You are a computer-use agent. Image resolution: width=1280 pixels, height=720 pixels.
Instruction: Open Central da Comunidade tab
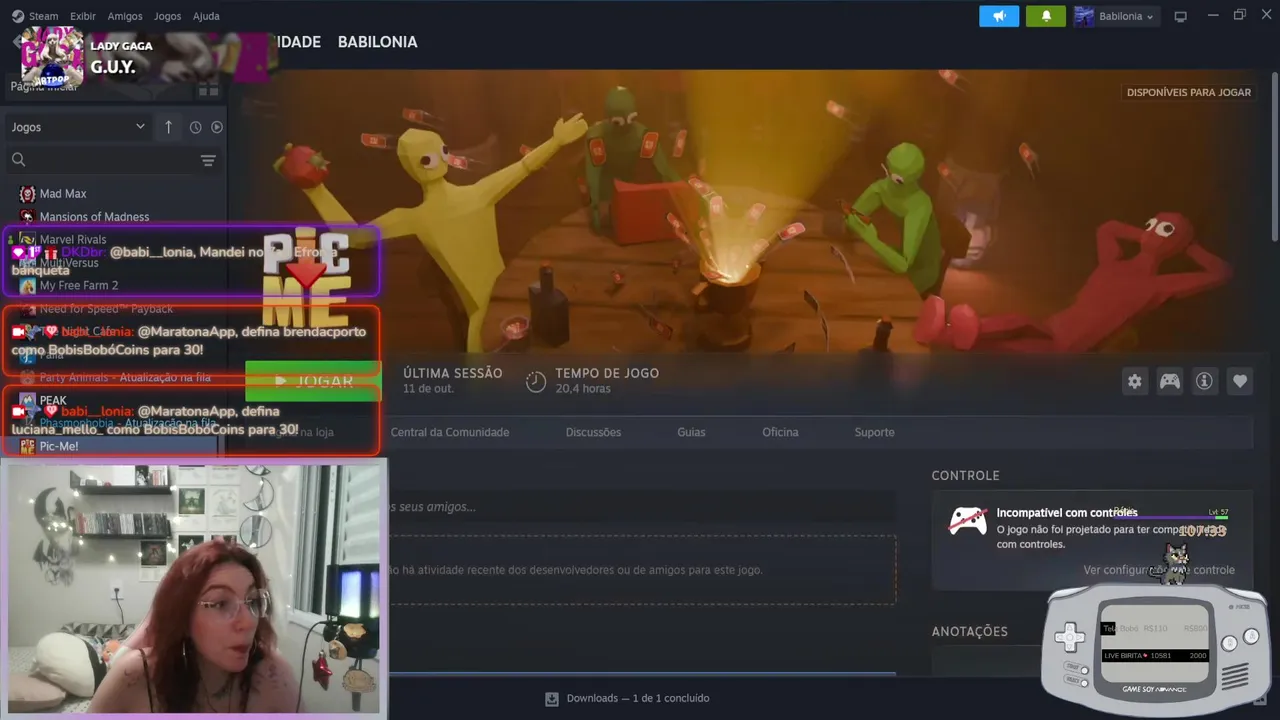(450, 432)
